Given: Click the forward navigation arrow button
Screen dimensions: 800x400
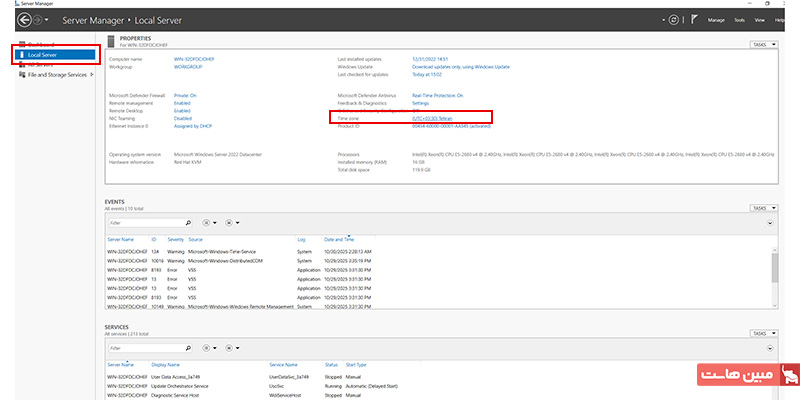Looking at the screenshot, I should [x=38, y=19].
